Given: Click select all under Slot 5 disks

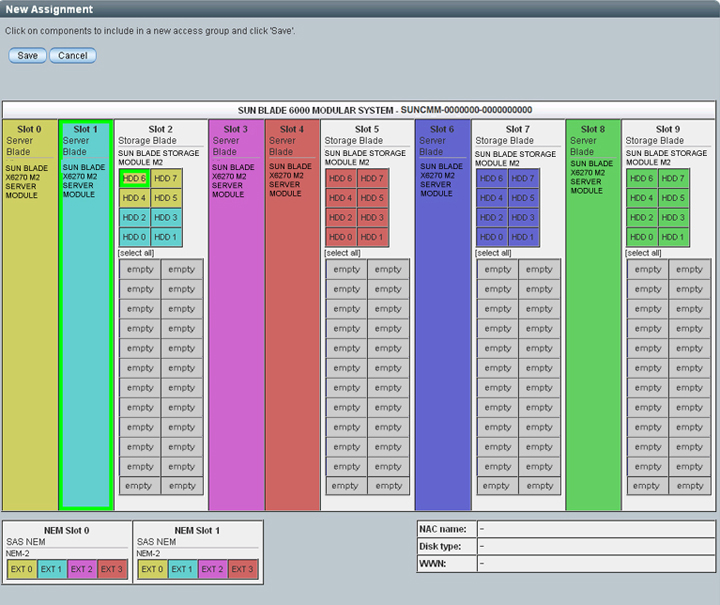Looking at the screenshot, I should 343,253.
